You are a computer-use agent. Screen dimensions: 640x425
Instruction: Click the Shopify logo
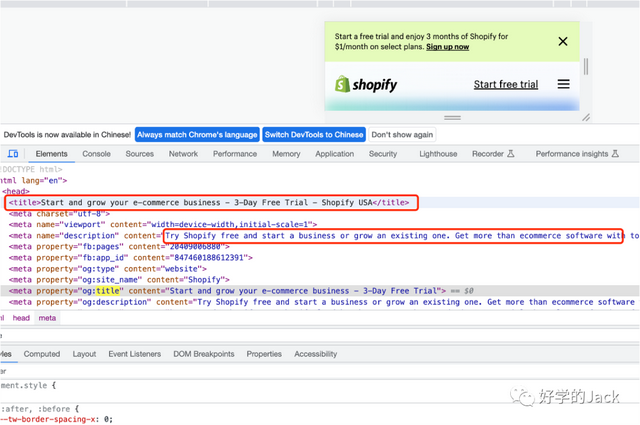[366, 85]
